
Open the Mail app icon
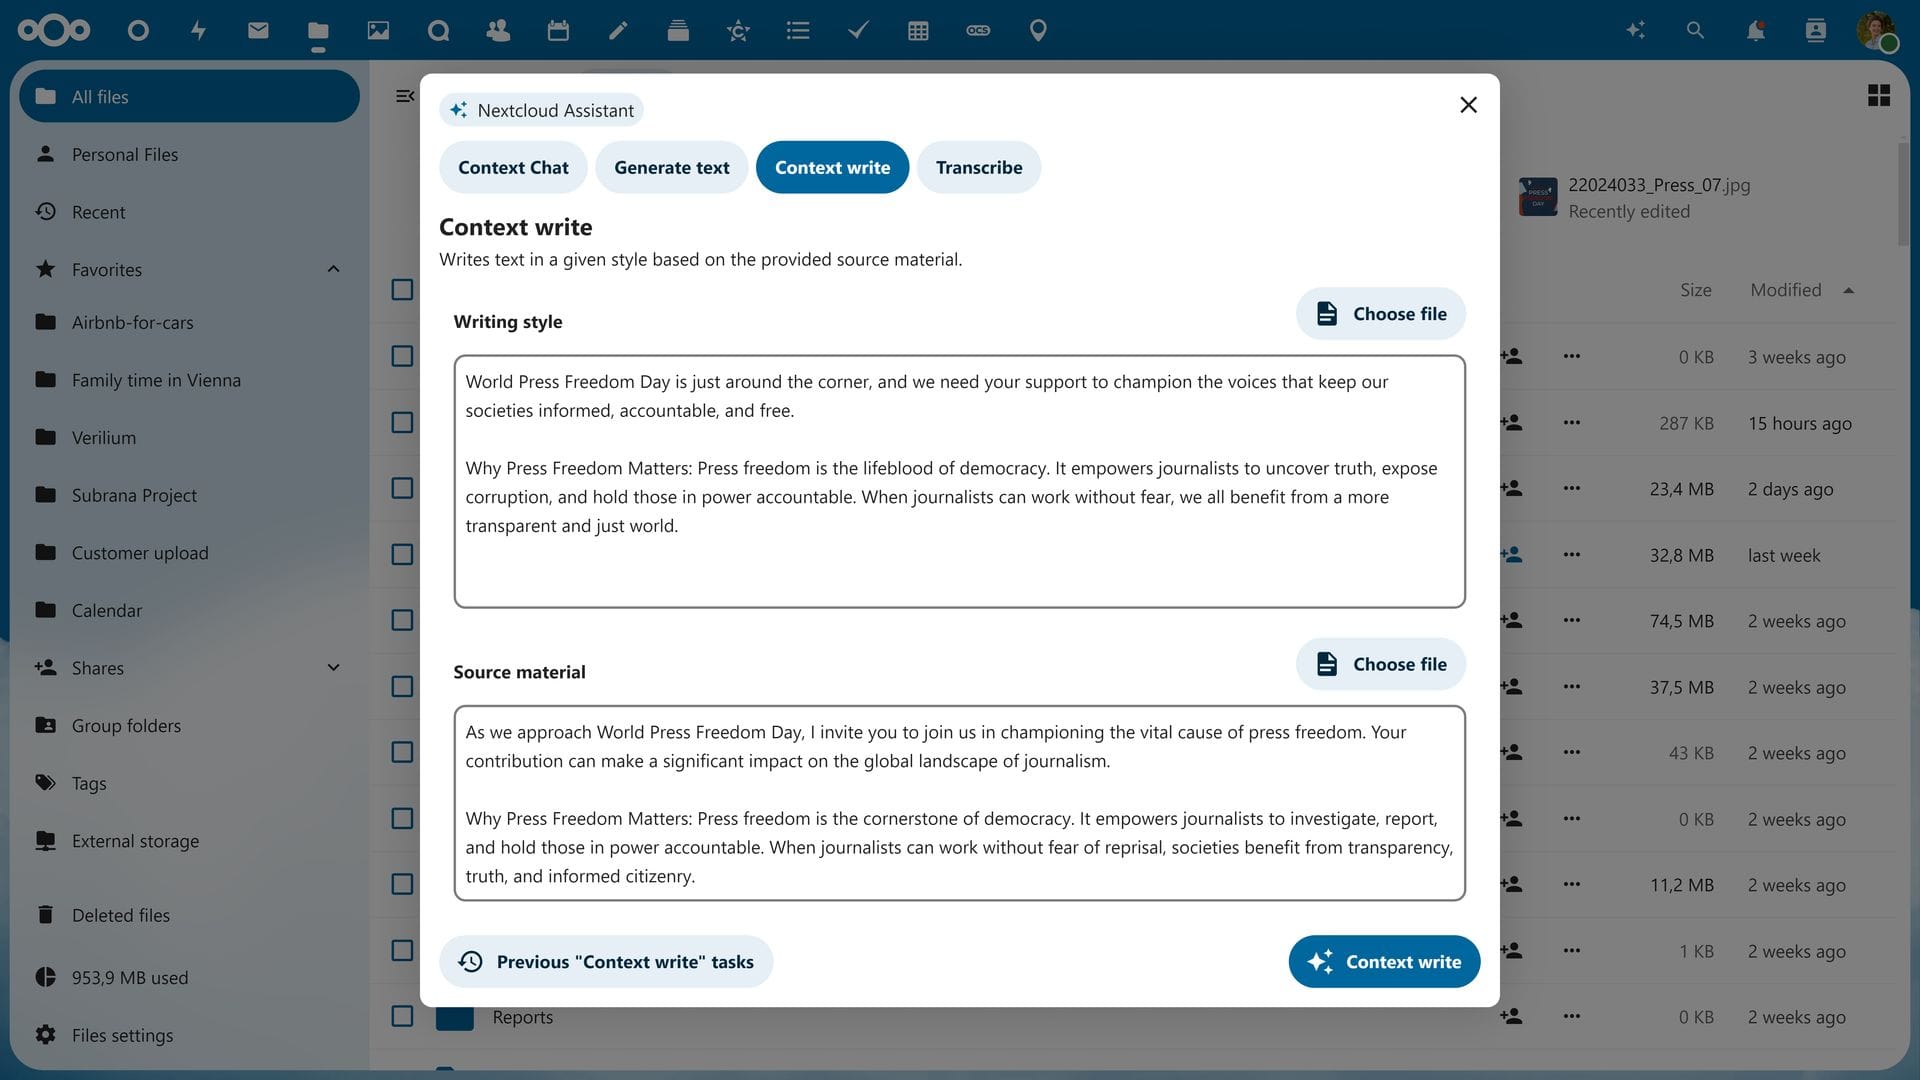258,30
